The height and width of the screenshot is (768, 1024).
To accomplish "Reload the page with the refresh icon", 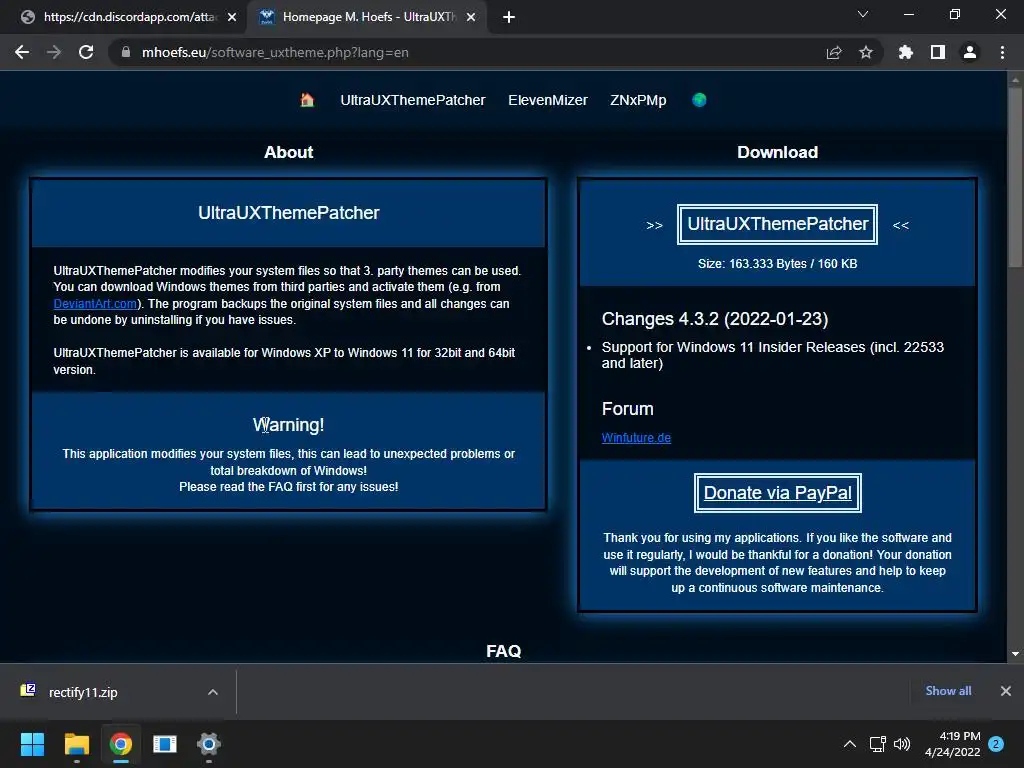I will (x=86, y=52).
